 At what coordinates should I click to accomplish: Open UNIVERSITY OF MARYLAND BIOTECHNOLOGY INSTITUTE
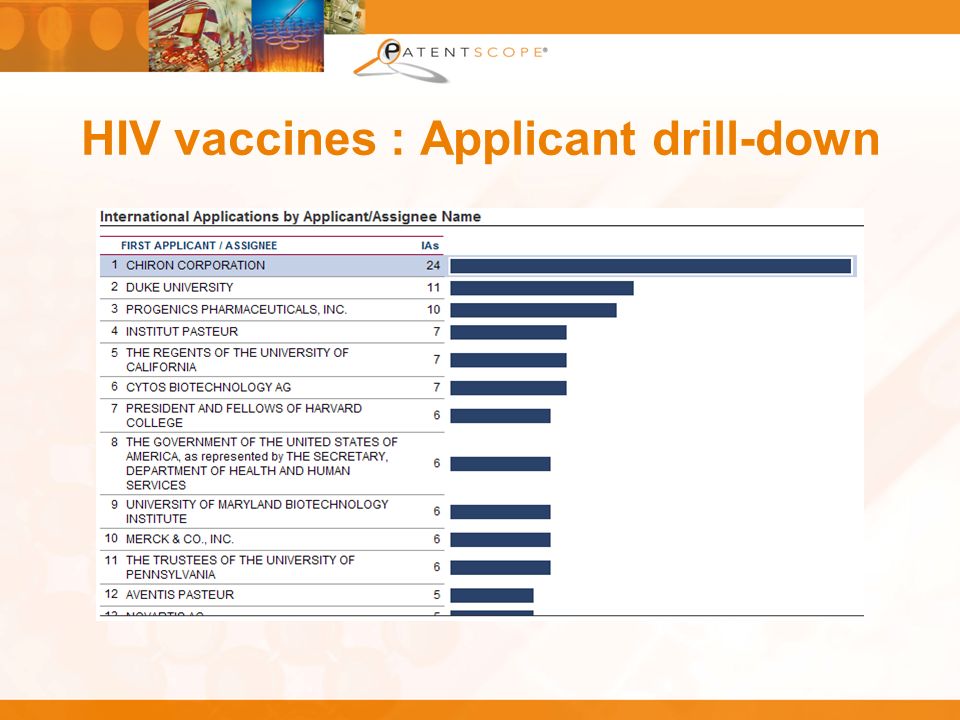point(257,511)
